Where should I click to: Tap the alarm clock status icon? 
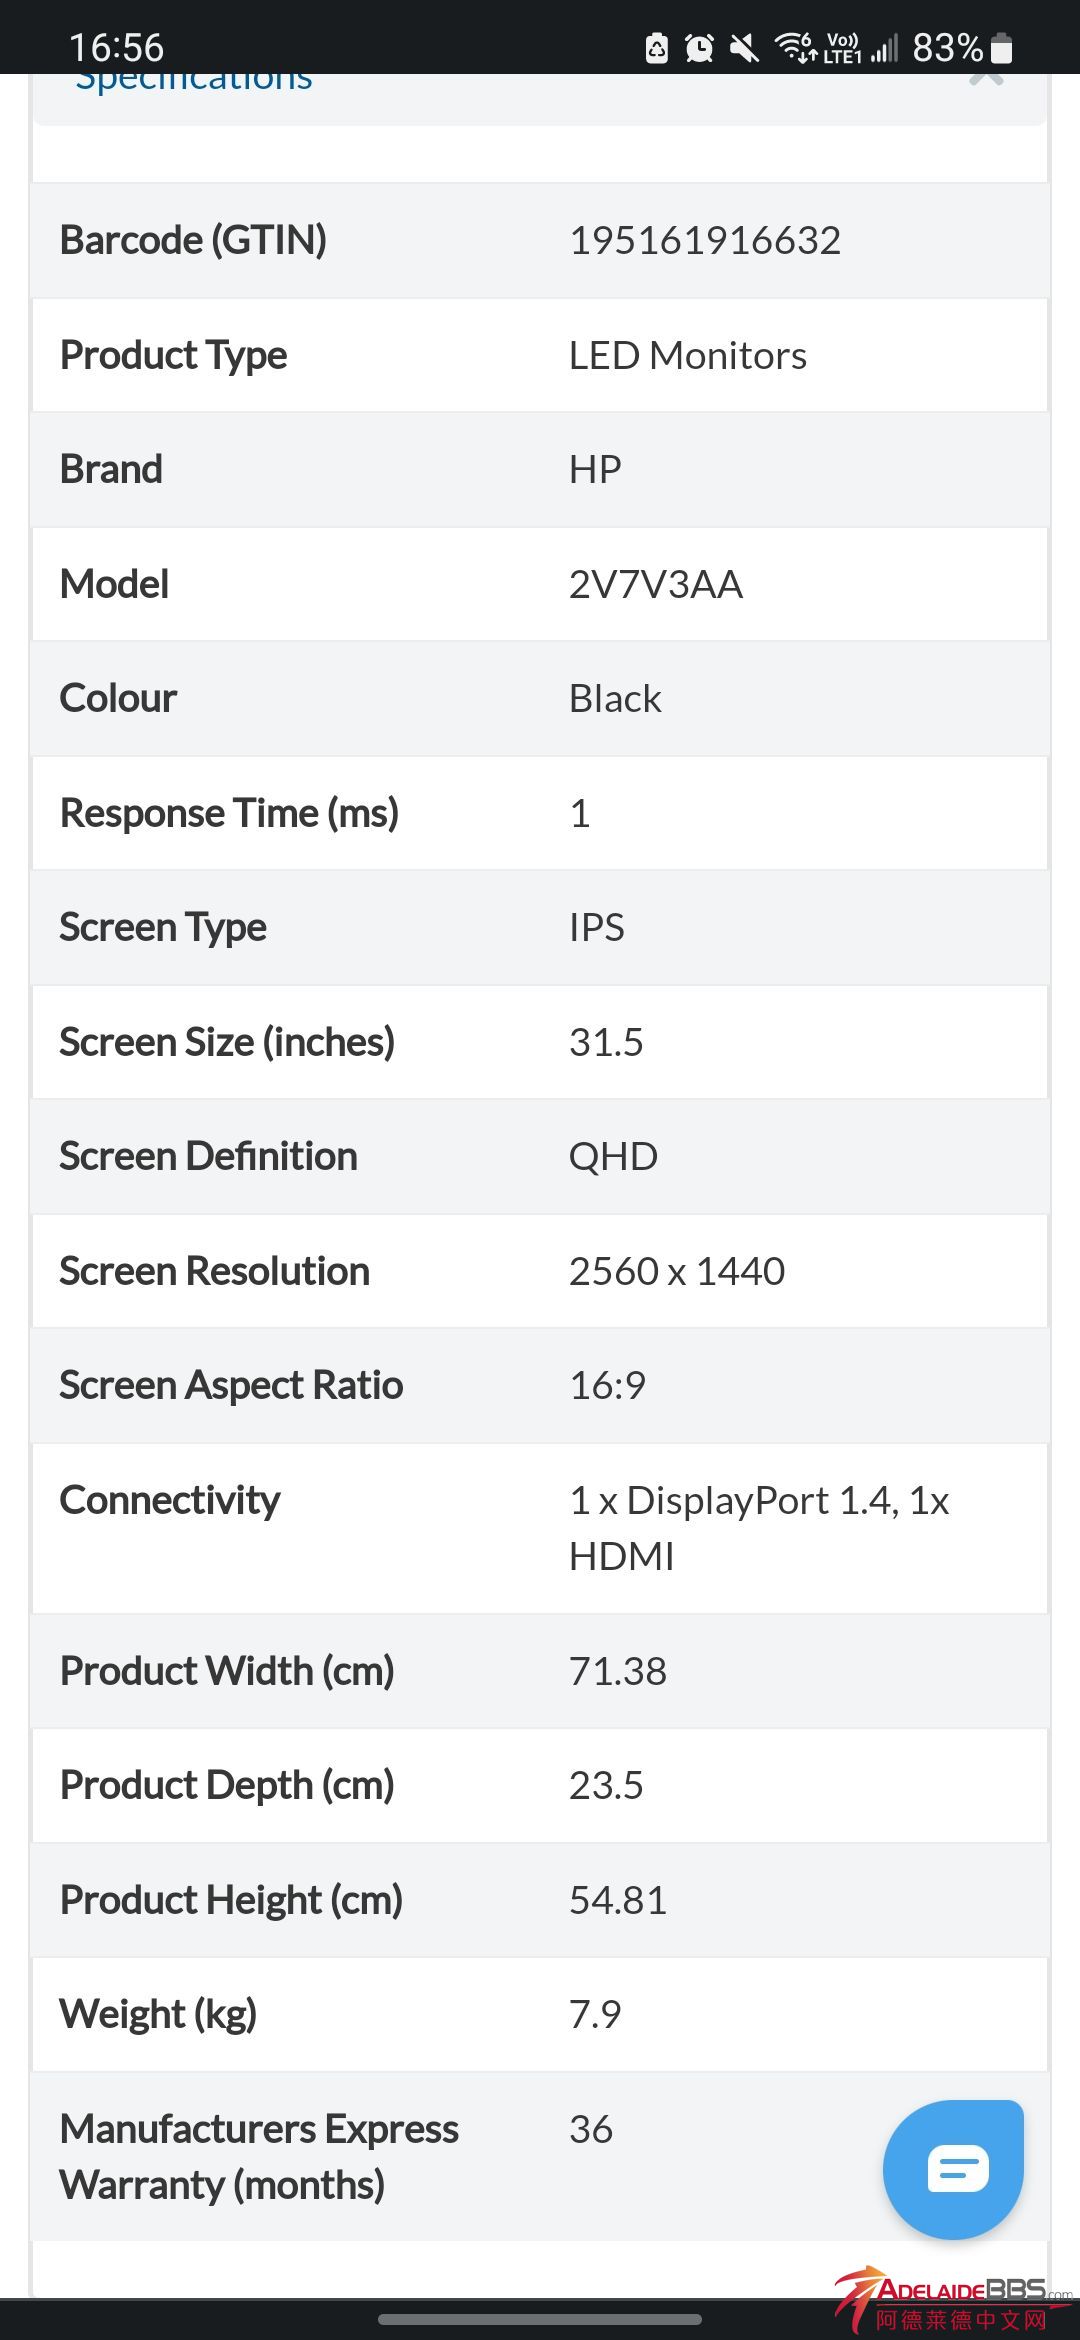pyautogui.click(x=699, y=47)
